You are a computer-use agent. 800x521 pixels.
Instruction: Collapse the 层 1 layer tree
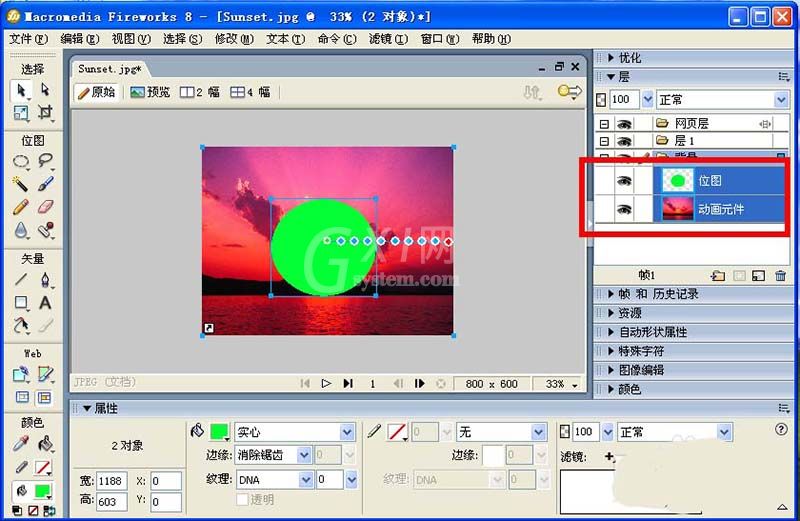point(604,141)
